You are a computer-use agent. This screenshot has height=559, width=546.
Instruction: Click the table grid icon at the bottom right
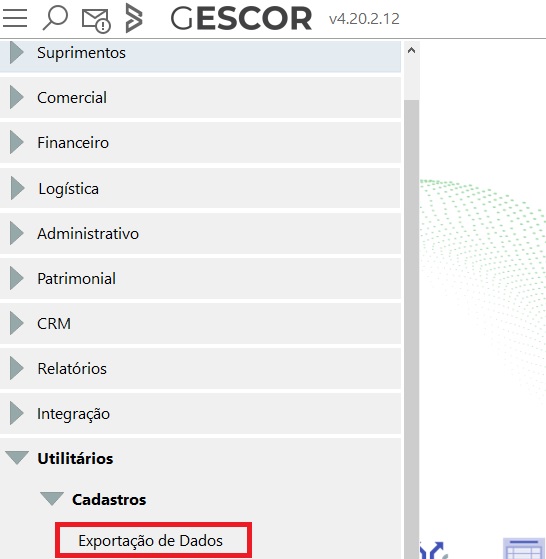(x=524, y=549)
